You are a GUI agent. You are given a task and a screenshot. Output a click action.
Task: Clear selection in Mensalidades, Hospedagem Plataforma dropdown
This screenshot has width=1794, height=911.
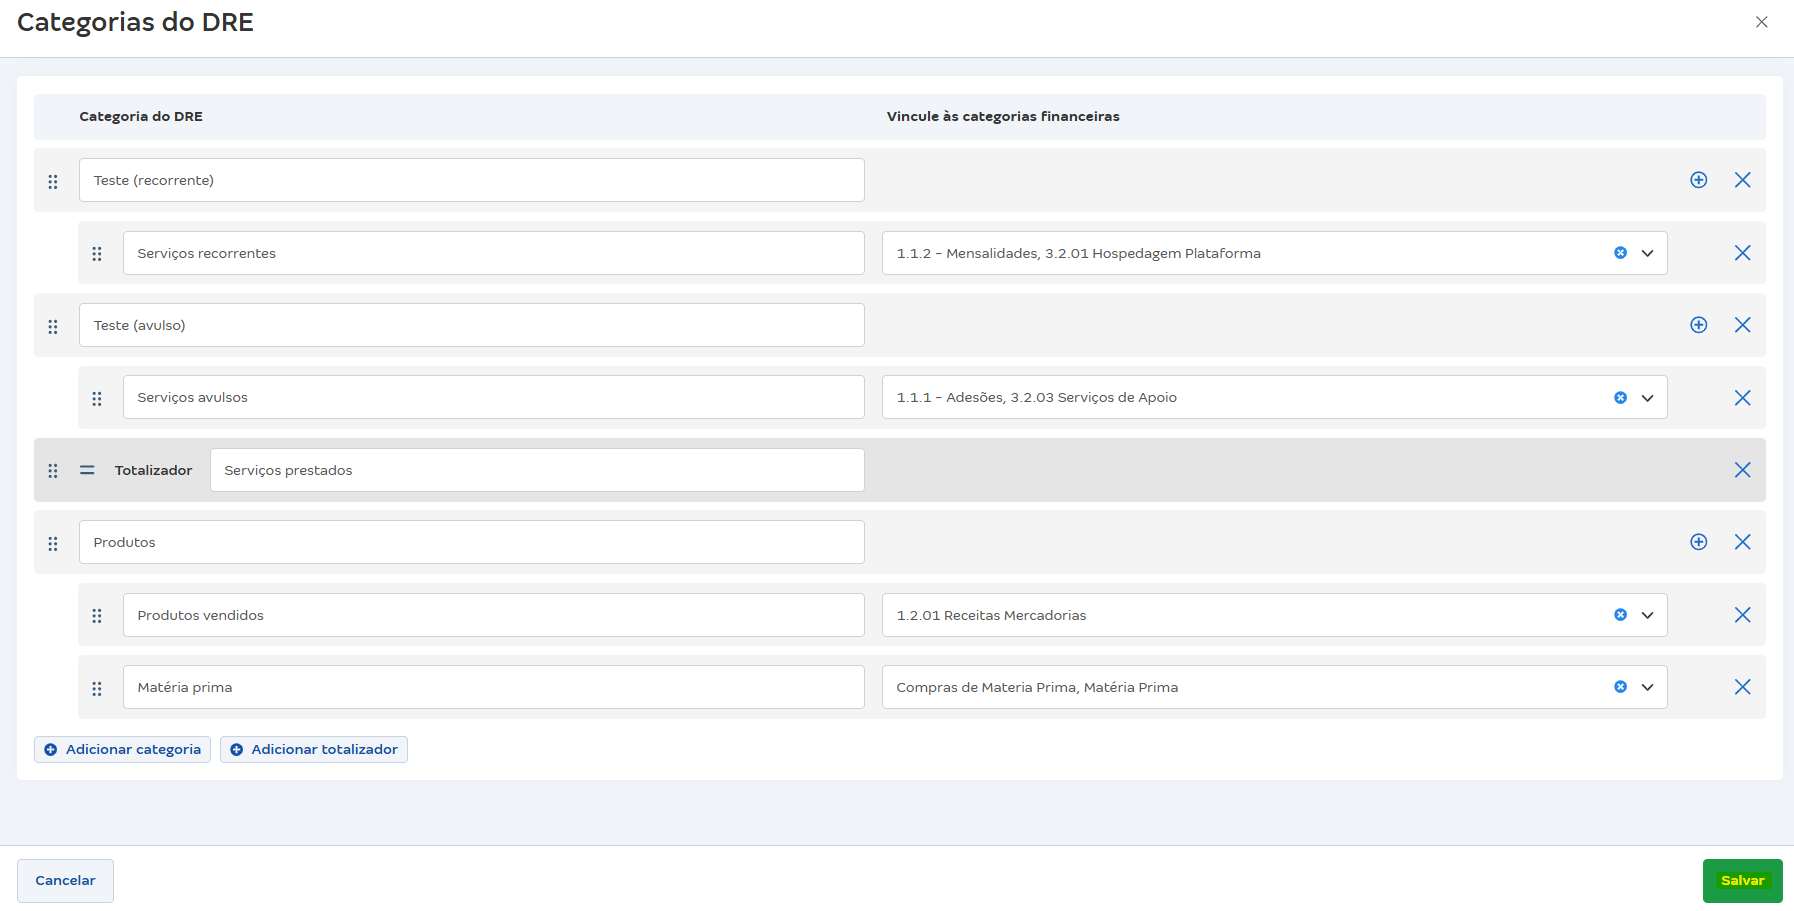[1620, 253]
